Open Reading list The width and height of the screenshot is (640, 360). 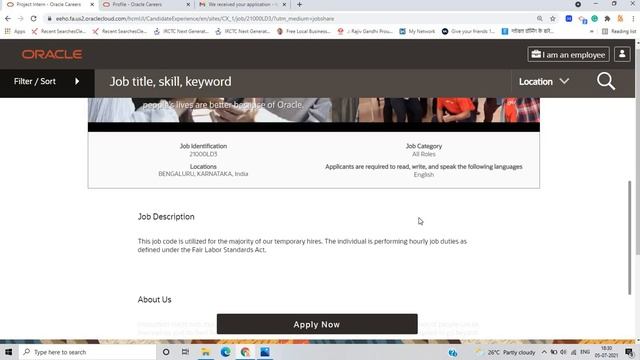coord(619,31)
